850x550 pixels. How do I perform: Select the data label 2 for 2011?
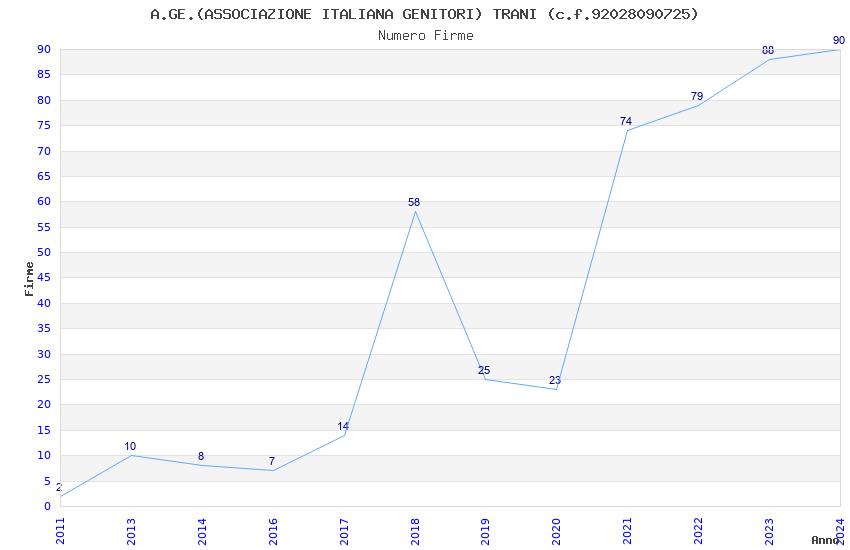[59, 487]
